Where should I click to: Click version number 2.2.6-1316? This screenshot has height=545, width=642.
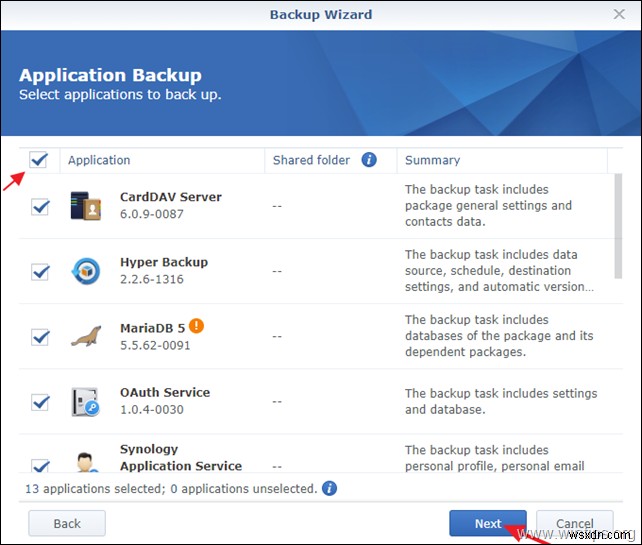pos(152,279)
